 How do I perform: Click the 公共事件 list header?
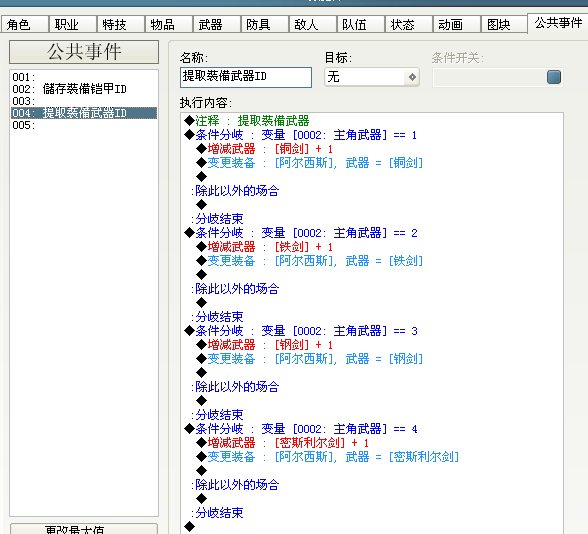[84, 52]
